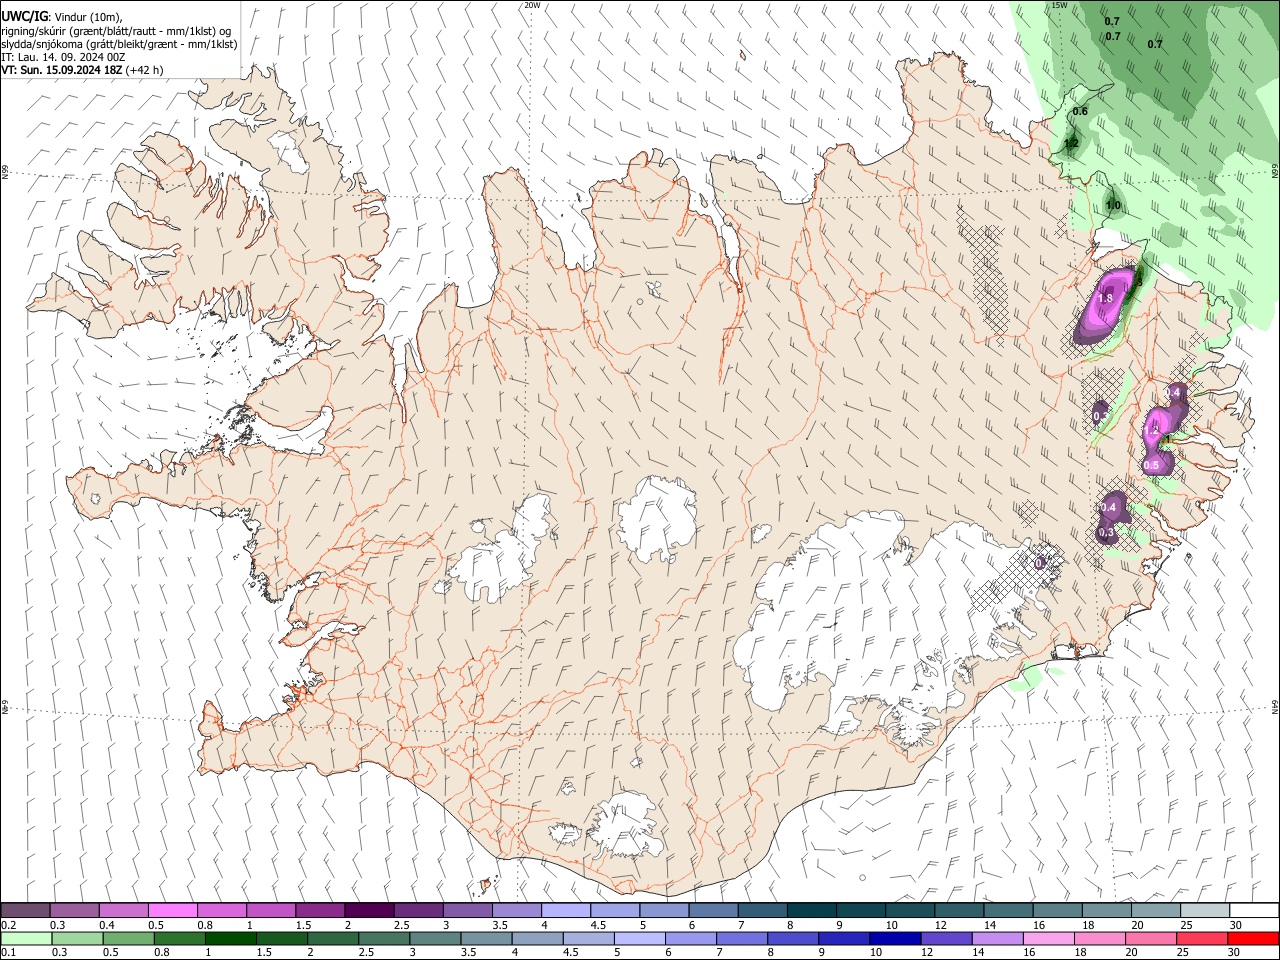Select the royal blue swatch labeled 9 in the rain scale
Viewport: 1280px width, 960px height.
click(x=844, y=938)
